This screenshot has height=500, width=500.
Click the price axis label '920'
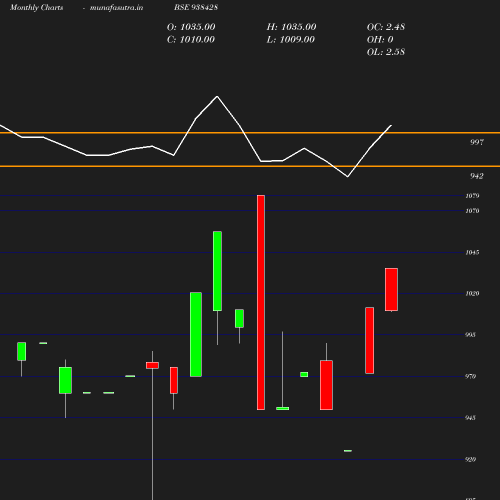tap(470, 459)
